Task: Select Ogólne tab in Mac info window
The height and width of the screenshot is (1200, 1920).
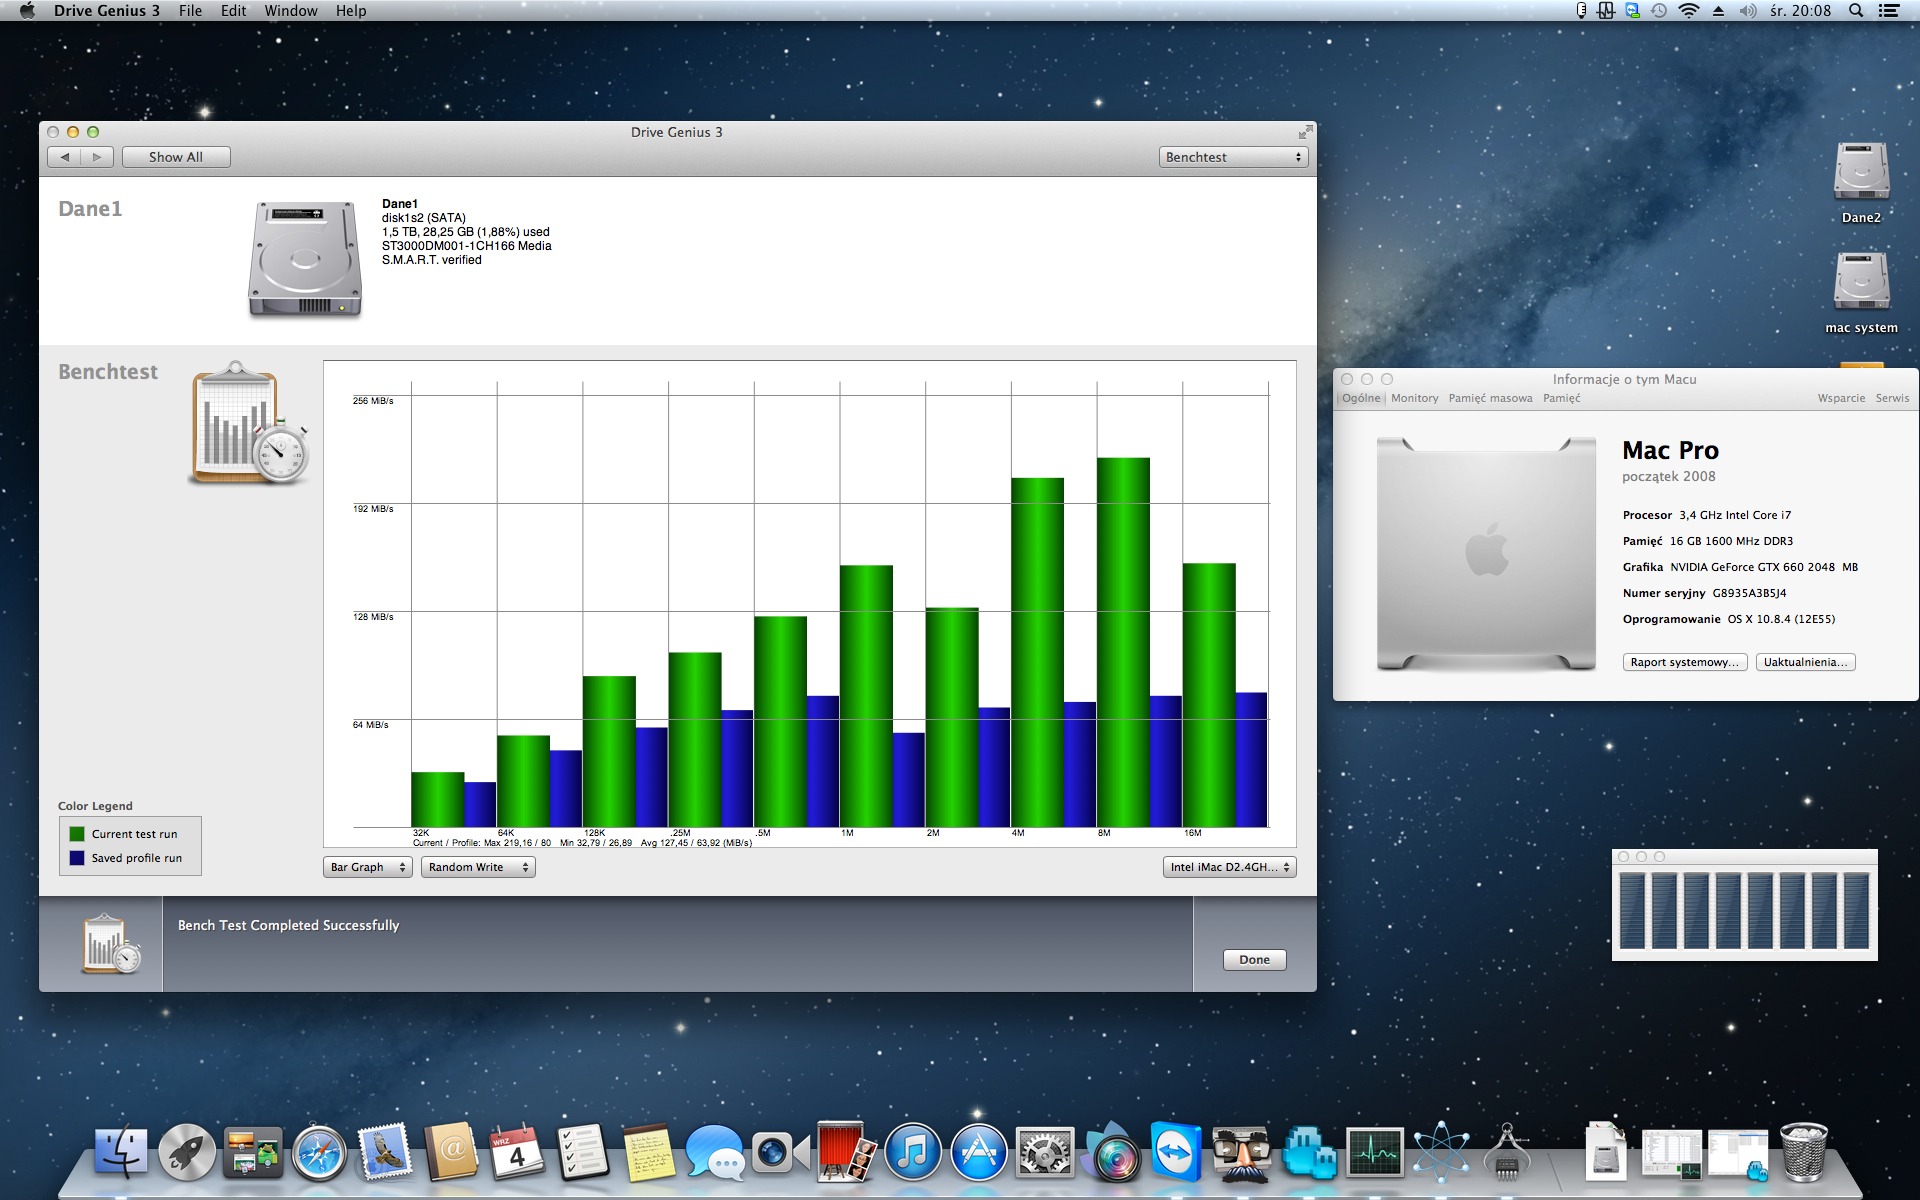Action: click(x=1361, y=398)
